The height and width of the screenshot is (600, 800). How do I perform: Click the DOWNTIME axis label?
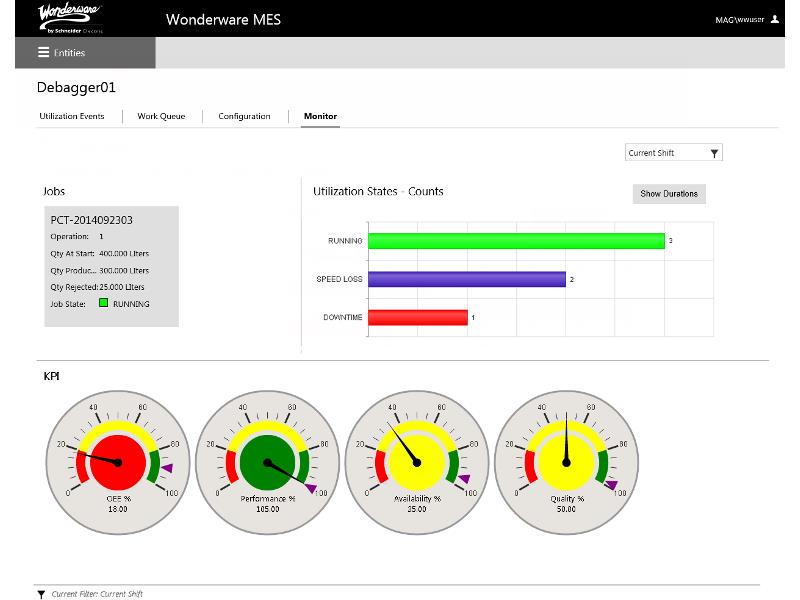pos(343,317)
